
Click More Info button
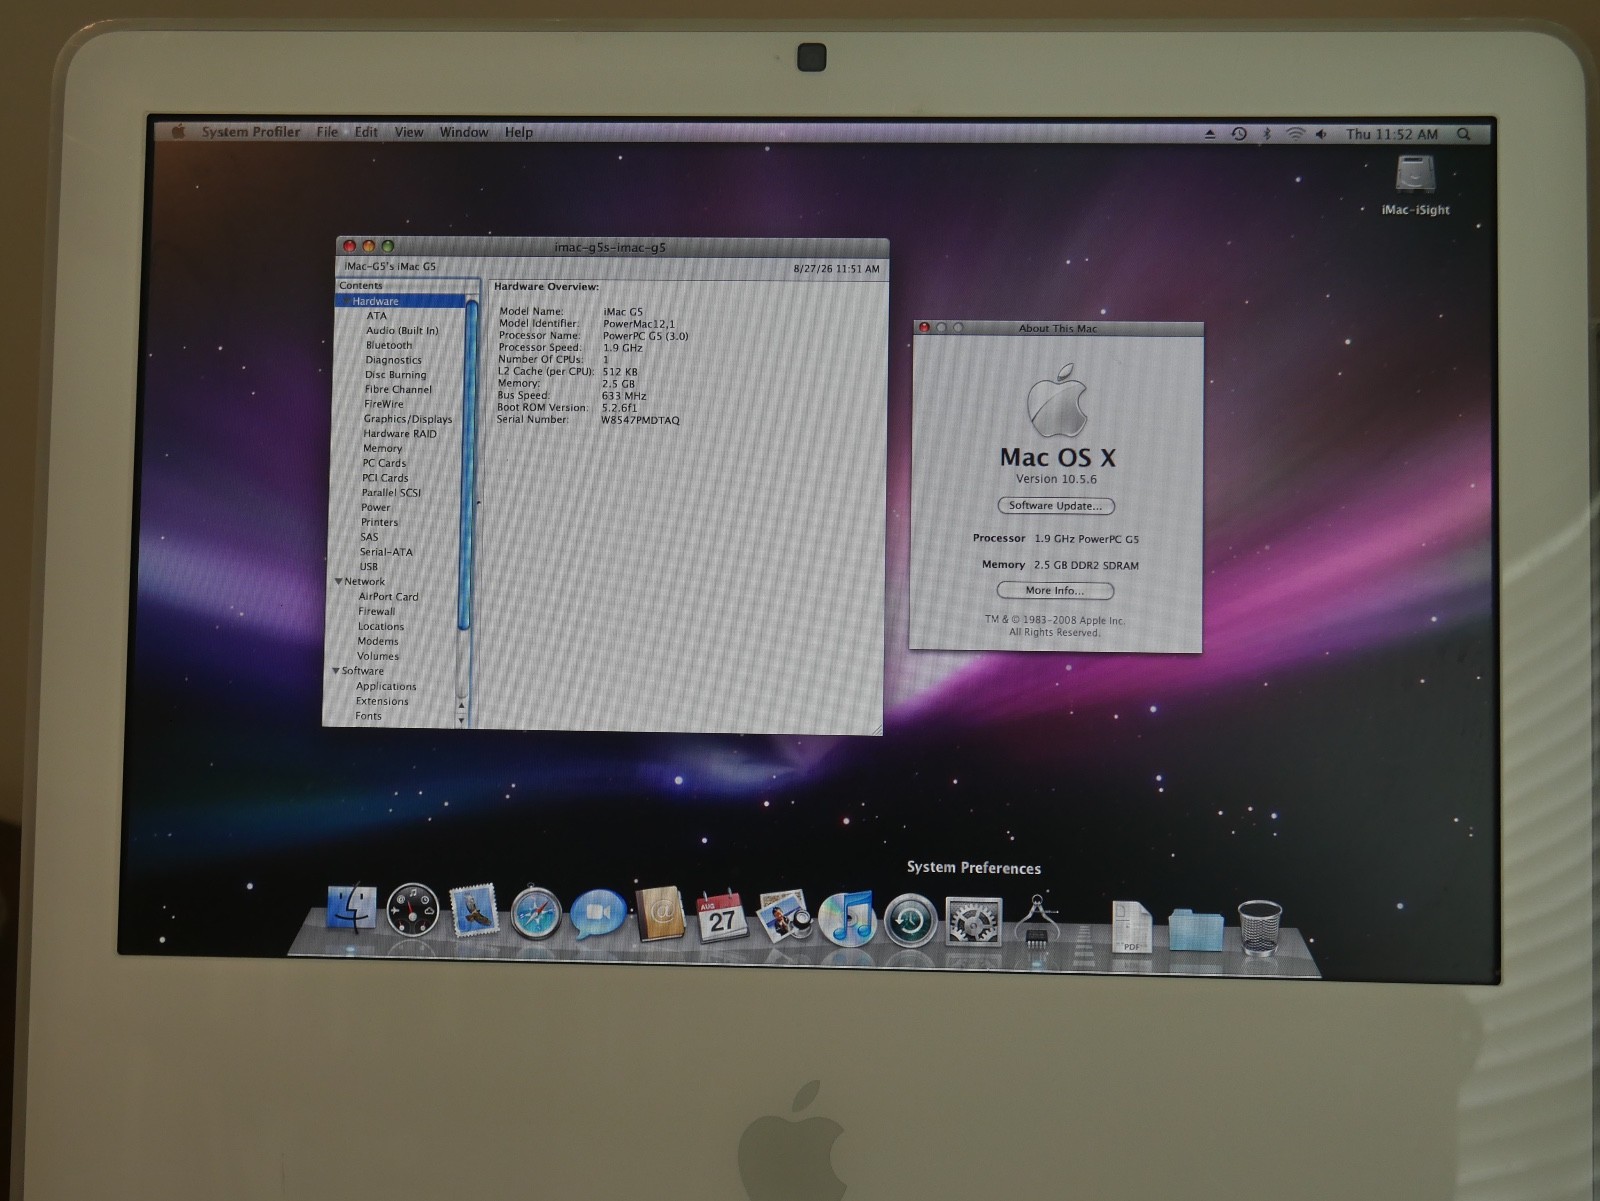click(x=1054, y=591)
